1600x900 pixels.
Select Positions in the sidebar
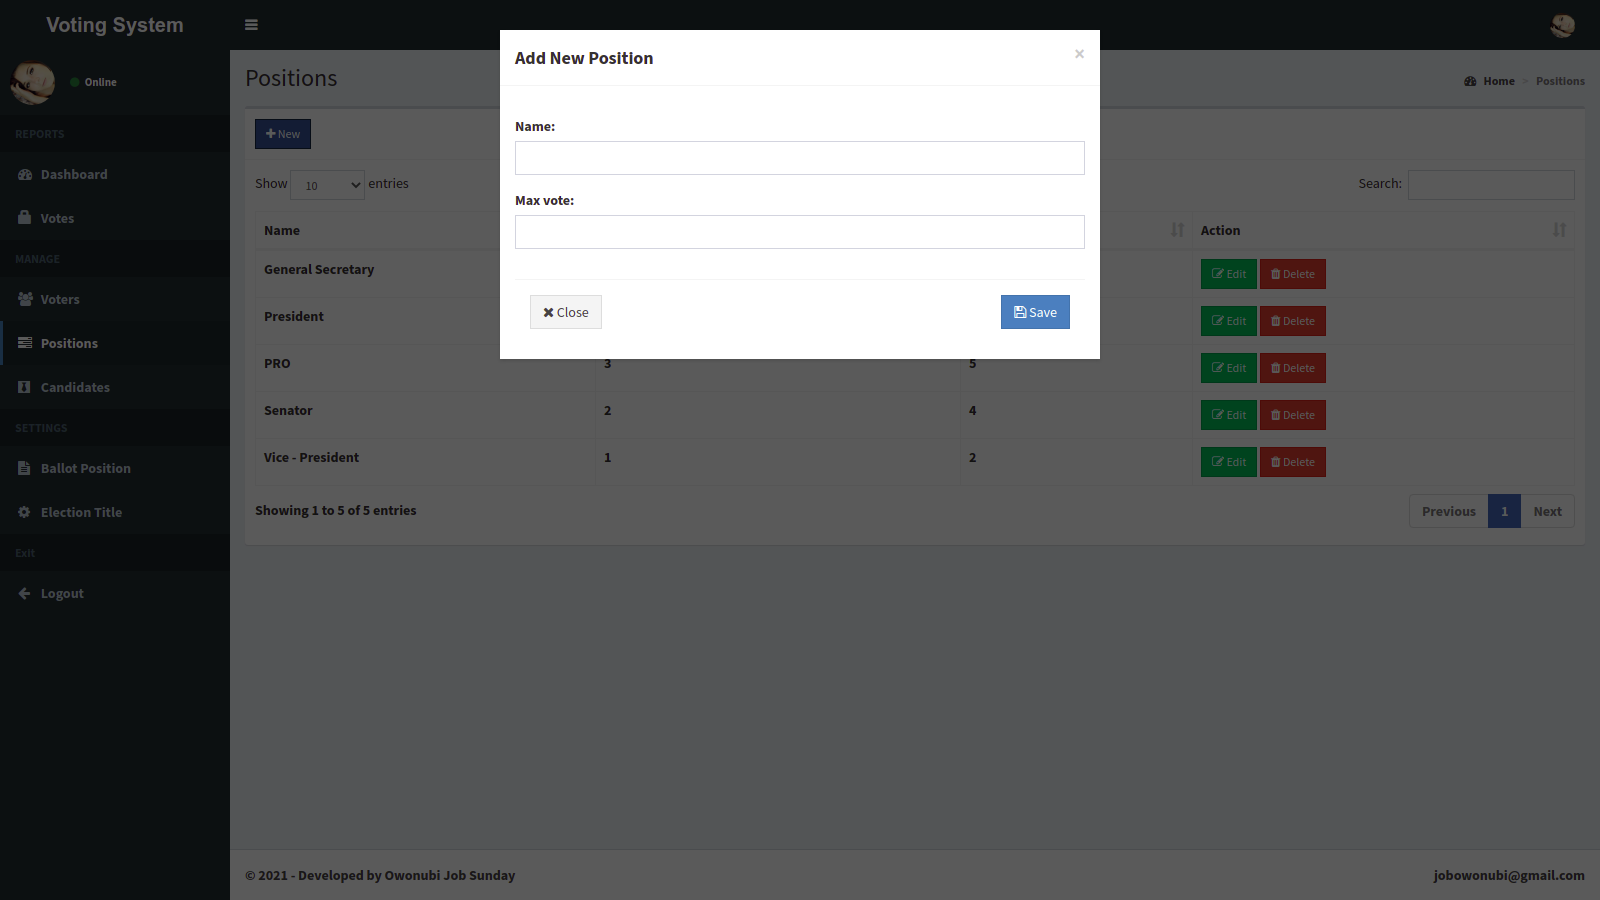tap(115, 343)
